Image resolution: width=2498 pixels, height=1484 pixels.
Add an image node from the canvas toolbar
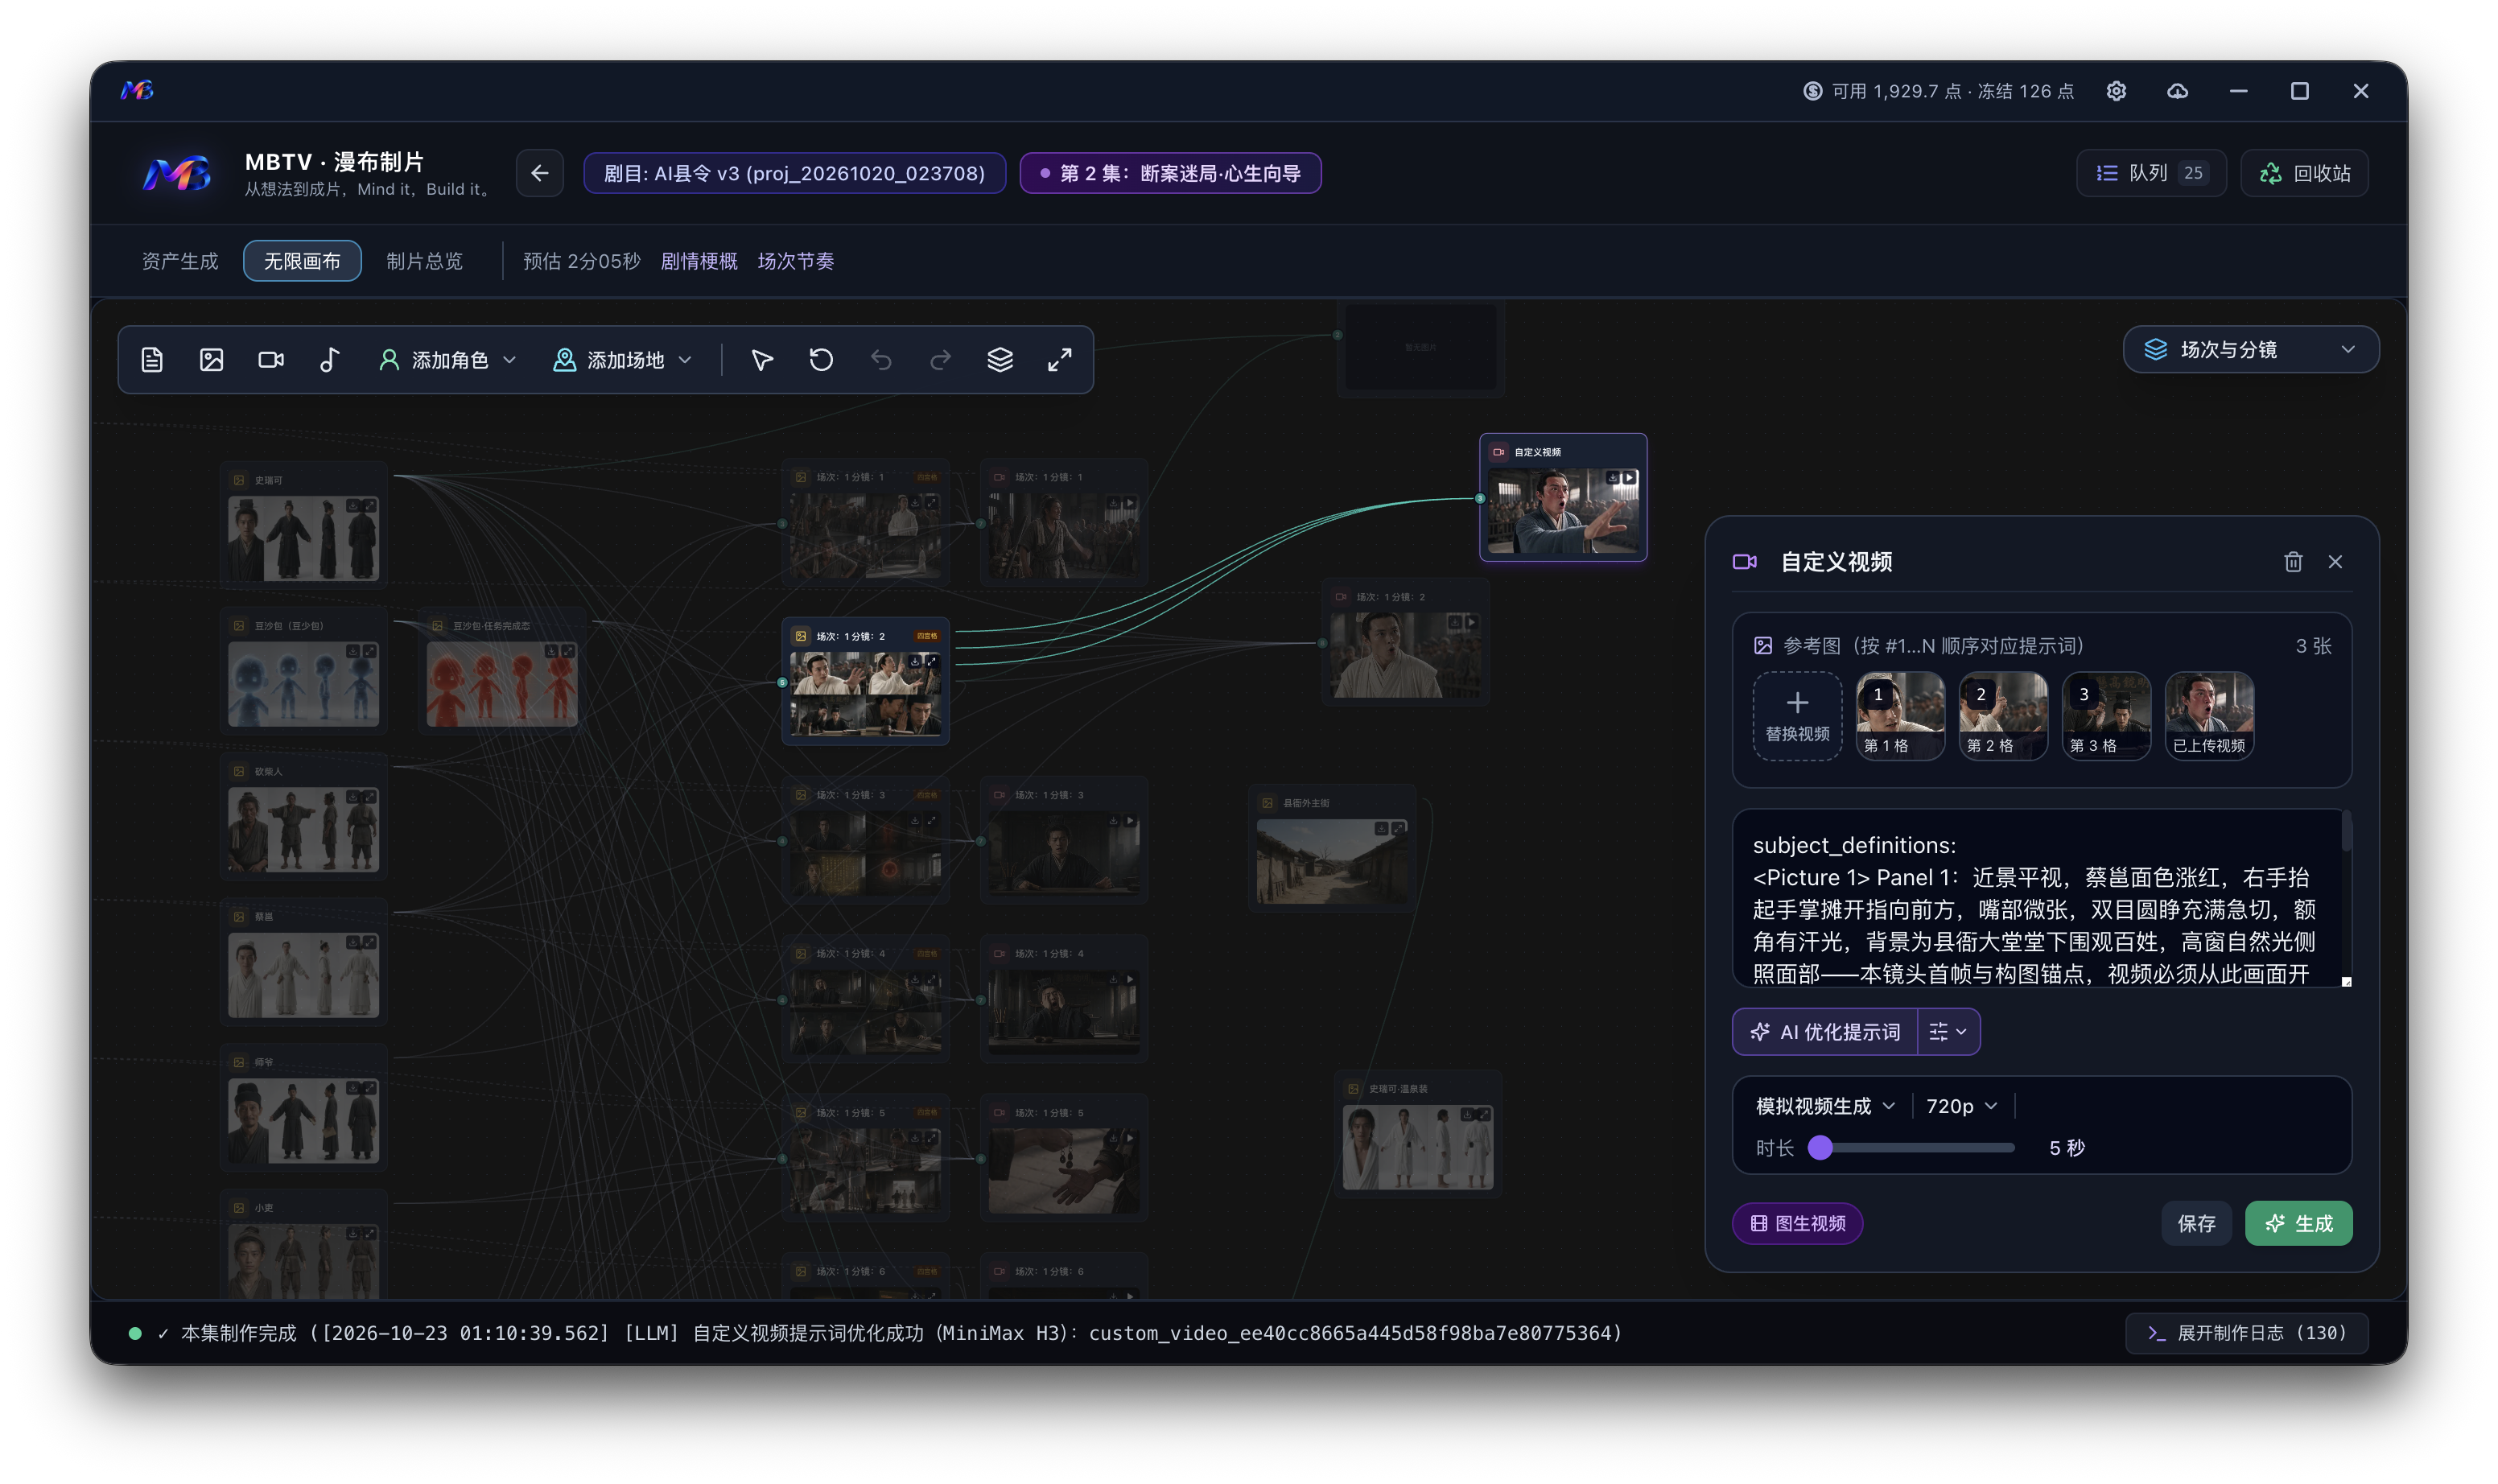point(211,360)
